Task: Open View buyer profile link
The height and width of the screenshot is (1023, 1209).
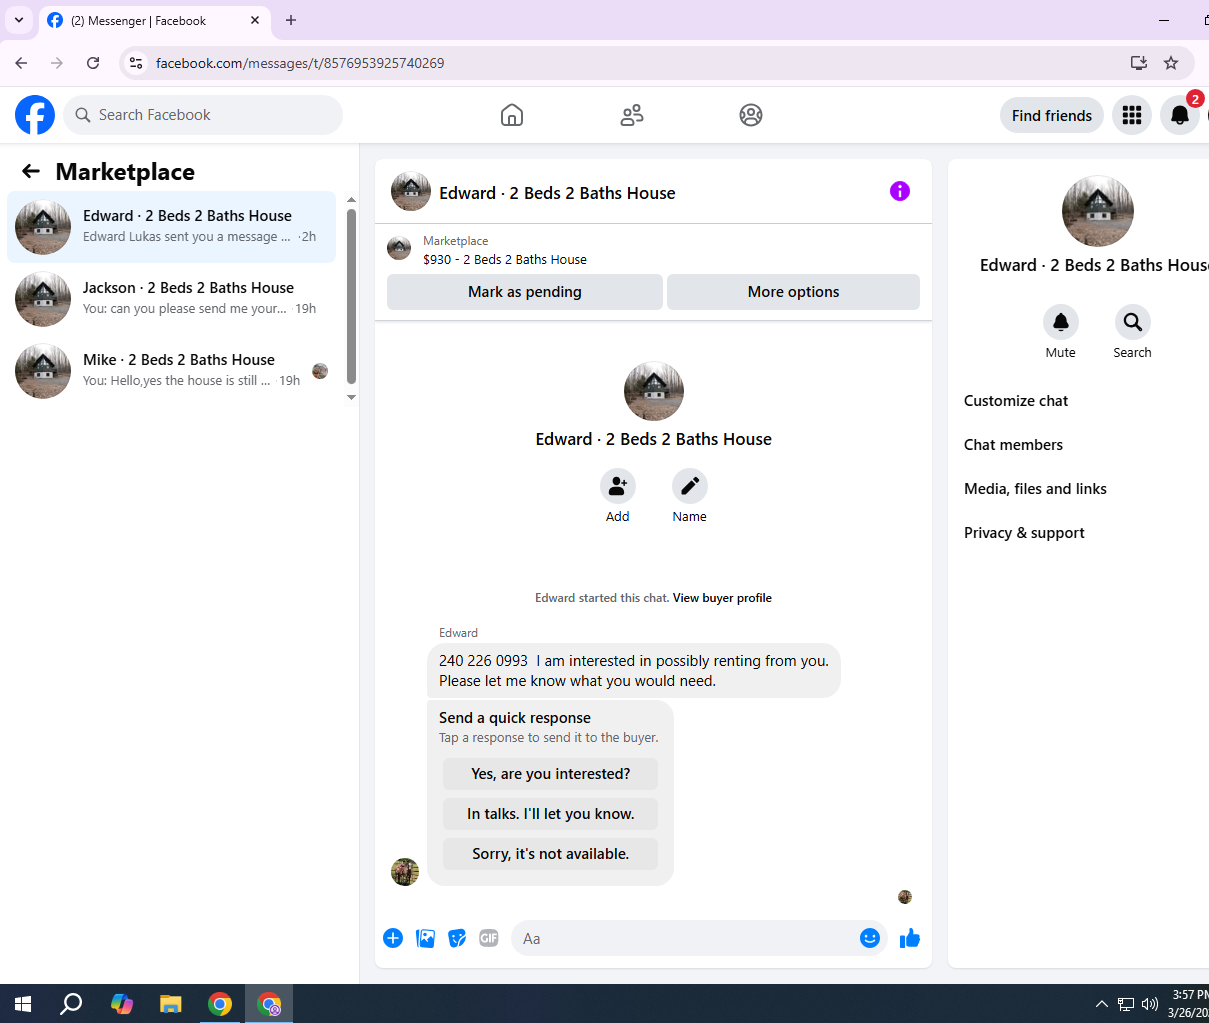Action: click(x=722, y=598)
